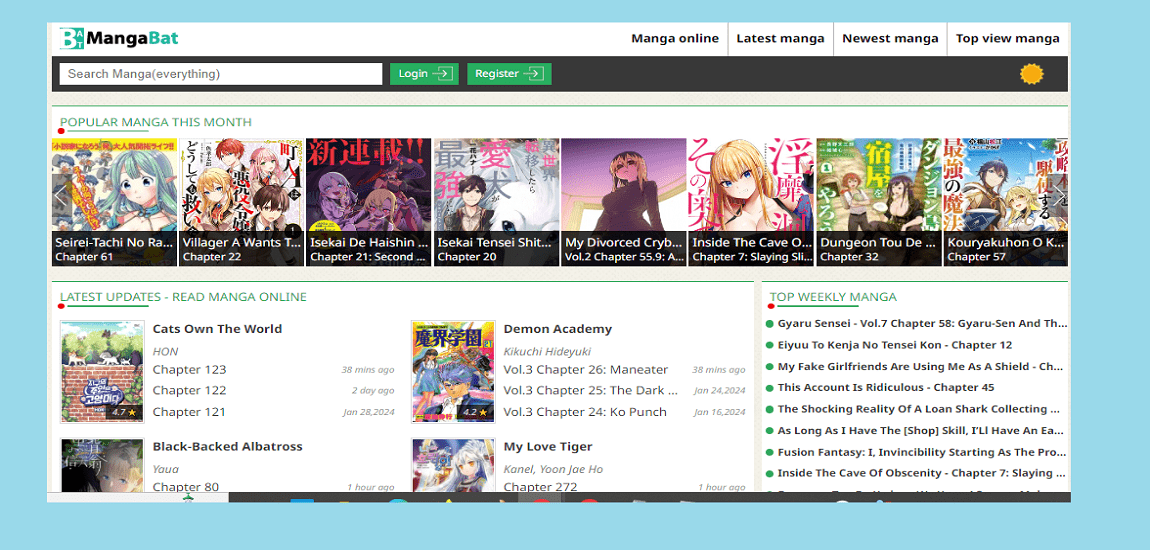Open As Long As I Have The [Shop] Skill link

[920, 430]
